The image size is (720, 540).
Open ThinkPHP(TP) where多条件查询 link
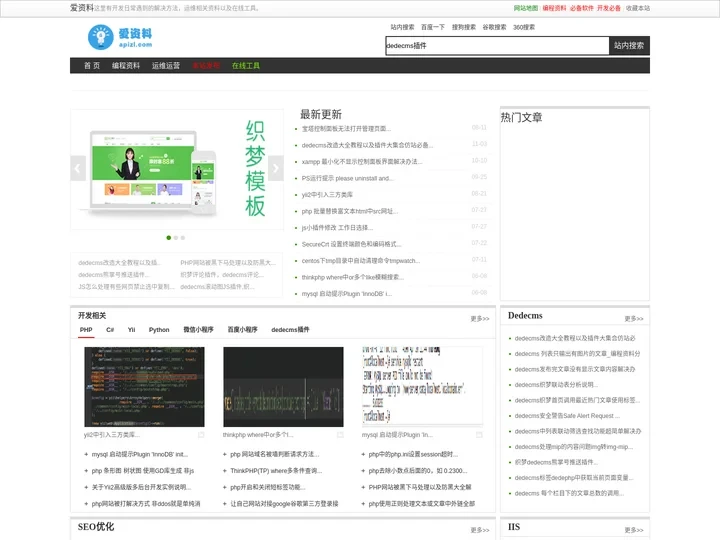tap(276, 471)
